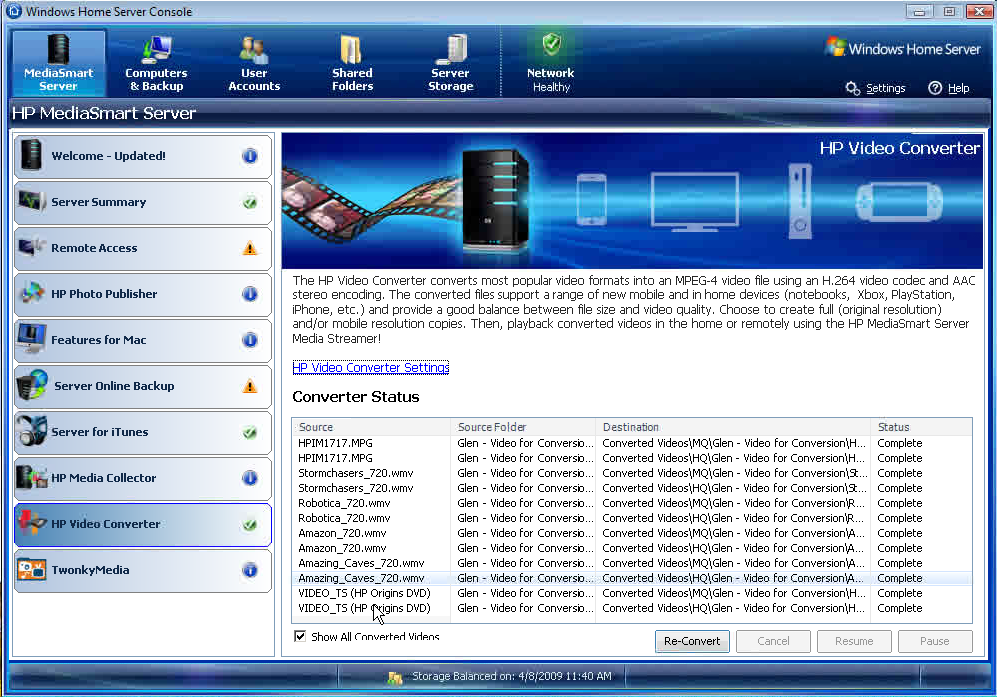Select the first HPIM1717.MPG row
The height and width of the screenshot is (697, 997).
(632, 443)
